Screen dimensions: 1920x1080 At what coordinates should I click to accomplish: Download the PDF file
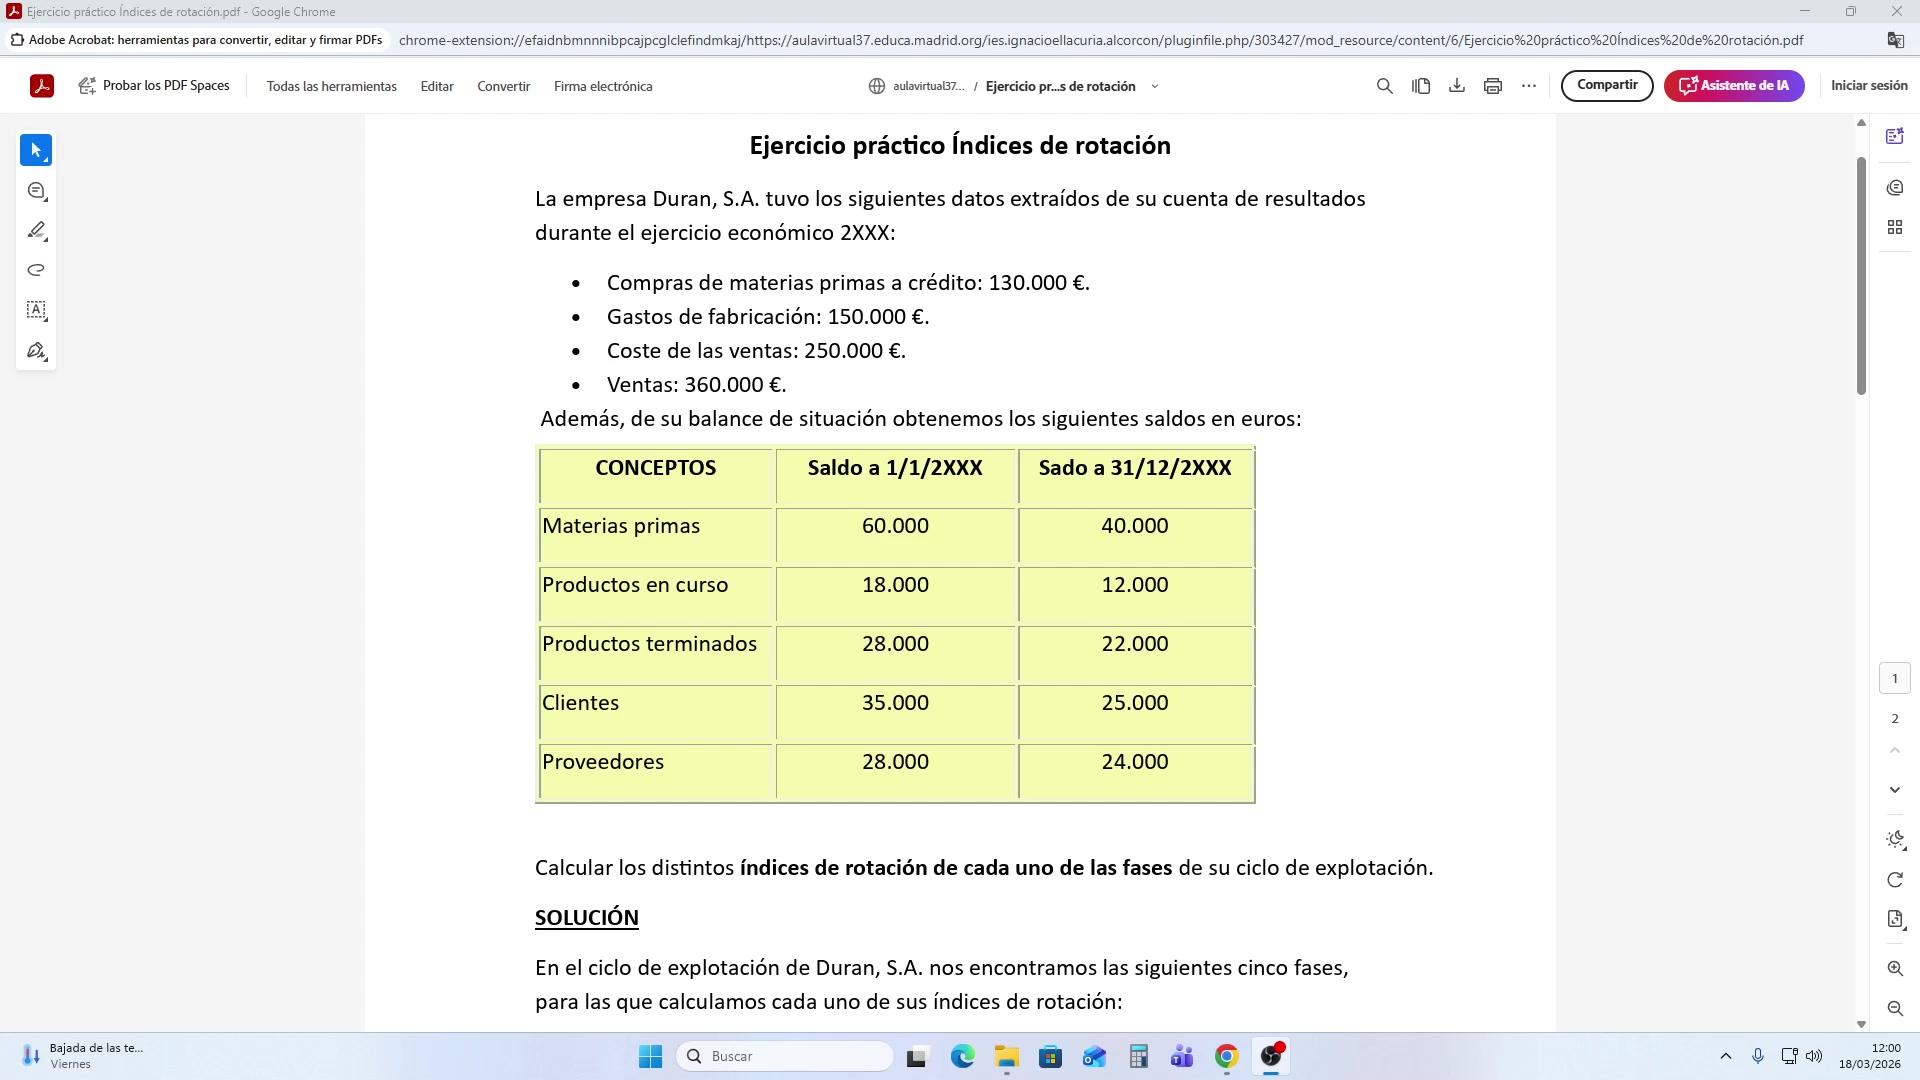[1457, 86]
